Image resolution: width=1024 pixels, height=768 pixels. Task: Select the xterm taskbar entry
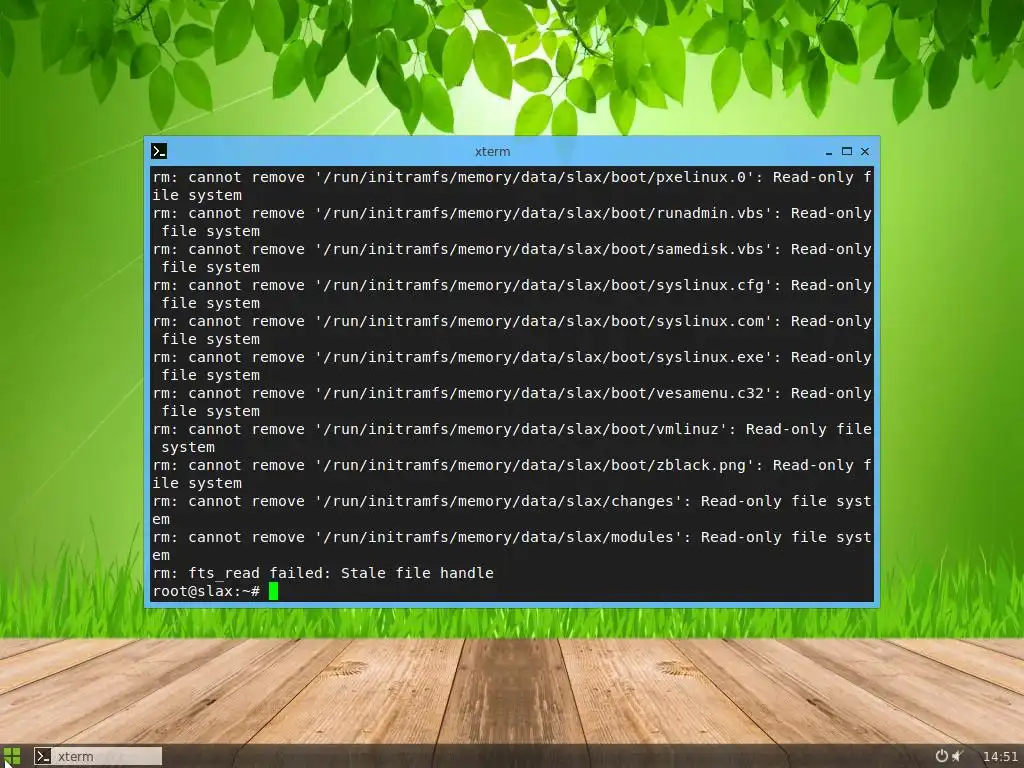coord(97,756)
